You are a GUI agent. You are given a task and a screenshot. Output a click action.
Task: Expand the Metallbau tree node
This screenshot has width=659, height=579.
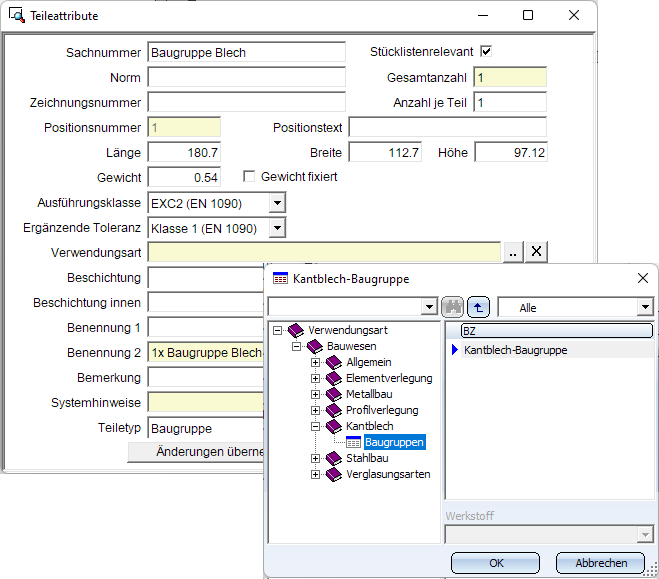315,394
